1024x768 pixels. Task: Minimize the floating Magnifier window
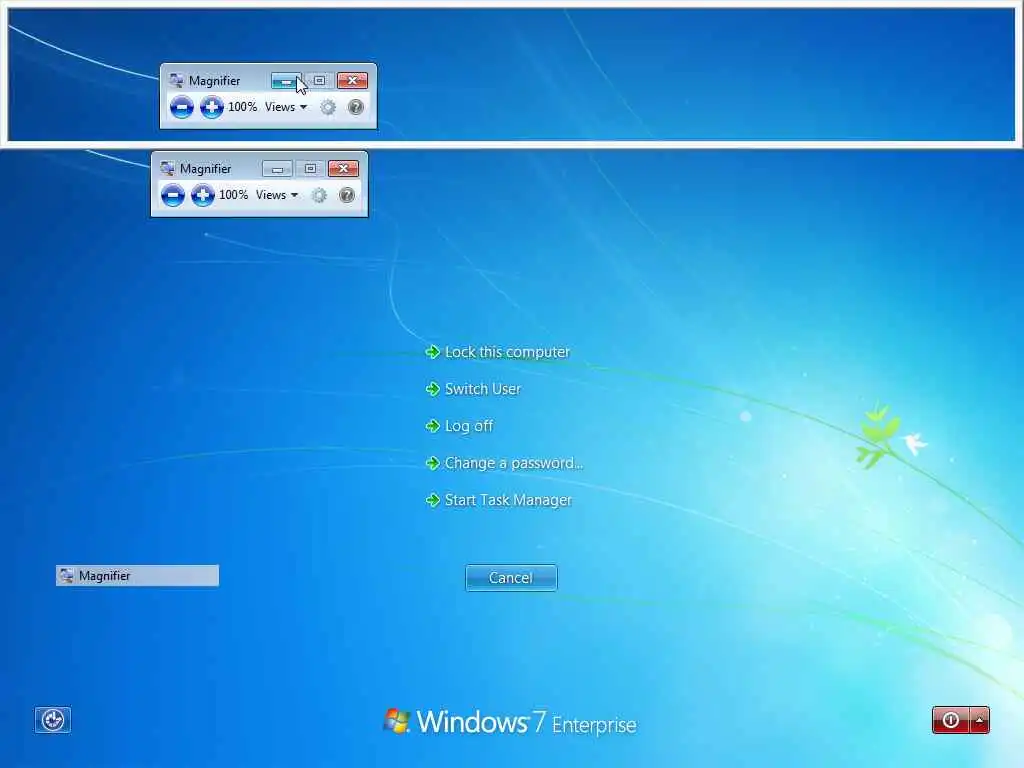pos(277,169)
